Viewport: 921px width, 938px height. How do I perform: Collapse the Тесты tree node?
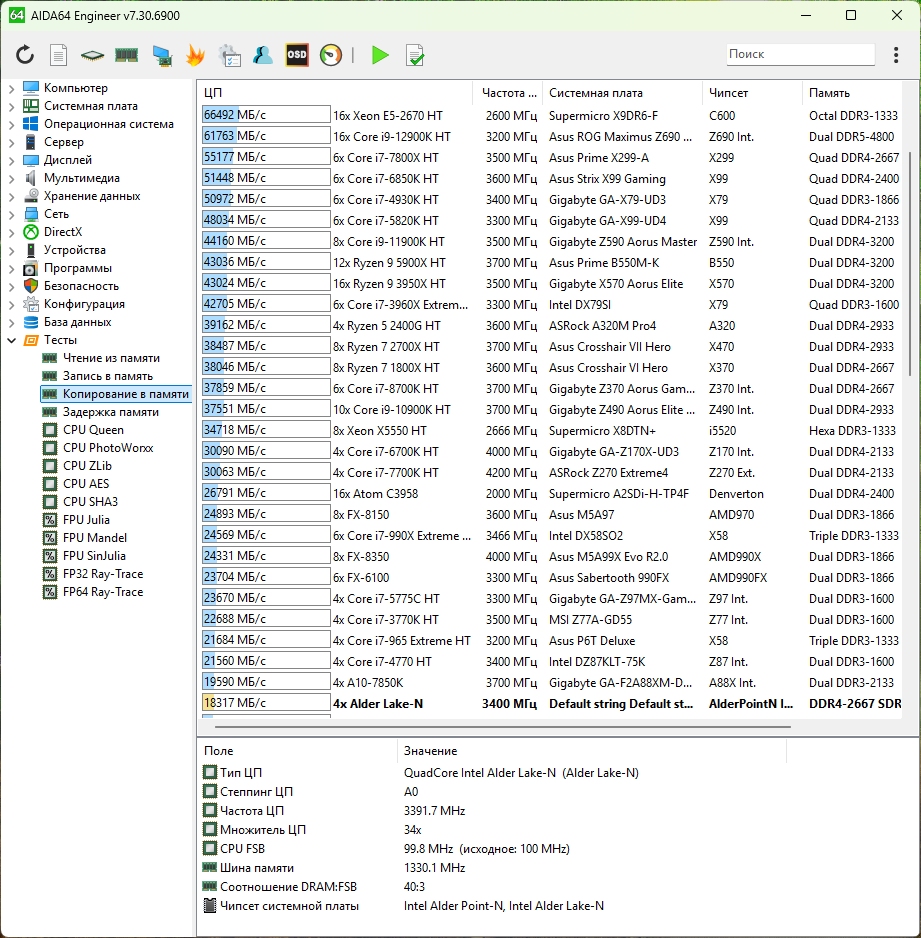(11, 340)
